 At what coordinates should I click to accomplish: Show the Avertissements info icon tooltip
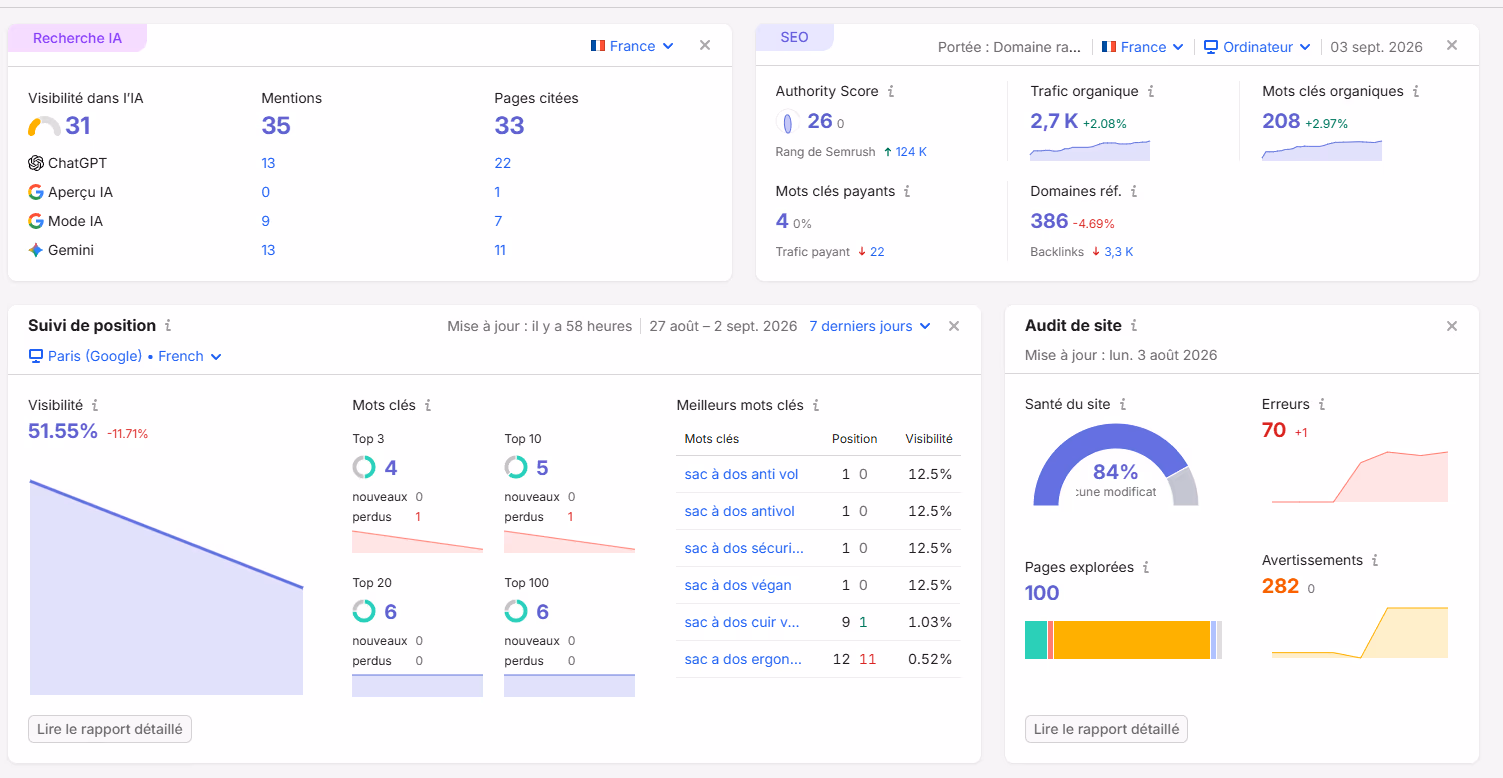pos(1375,560)
